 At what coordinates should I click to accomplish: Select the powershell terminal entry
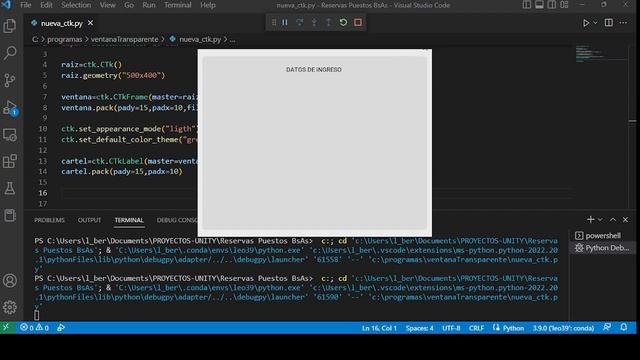point(602,236)
